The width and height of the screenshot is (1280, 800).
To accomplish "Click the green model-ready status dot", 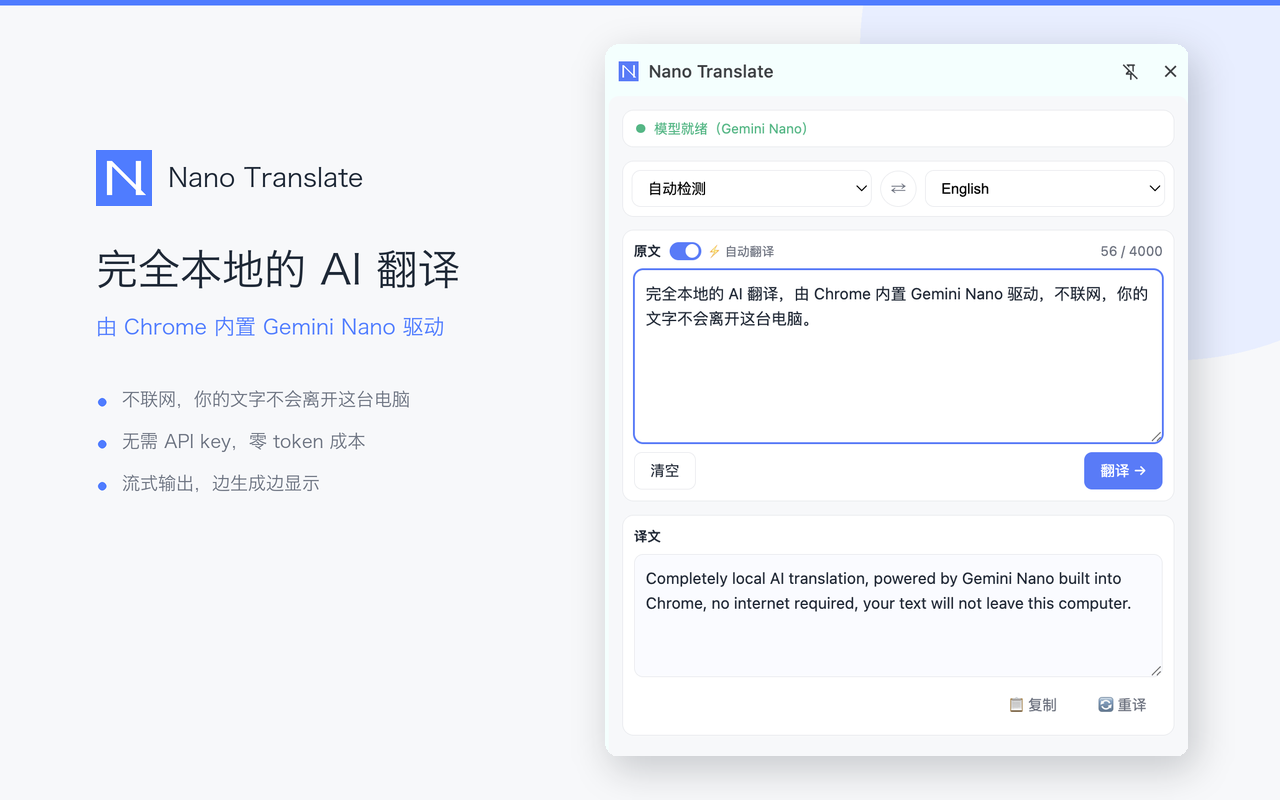I will [x=641, y=129].
